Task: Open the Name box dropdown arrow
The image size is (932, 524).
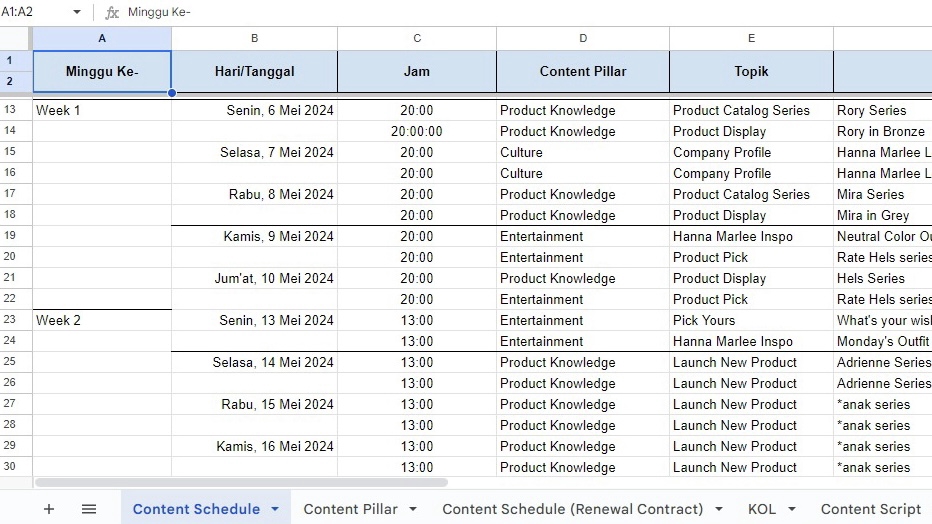Action: coord(77,12)
